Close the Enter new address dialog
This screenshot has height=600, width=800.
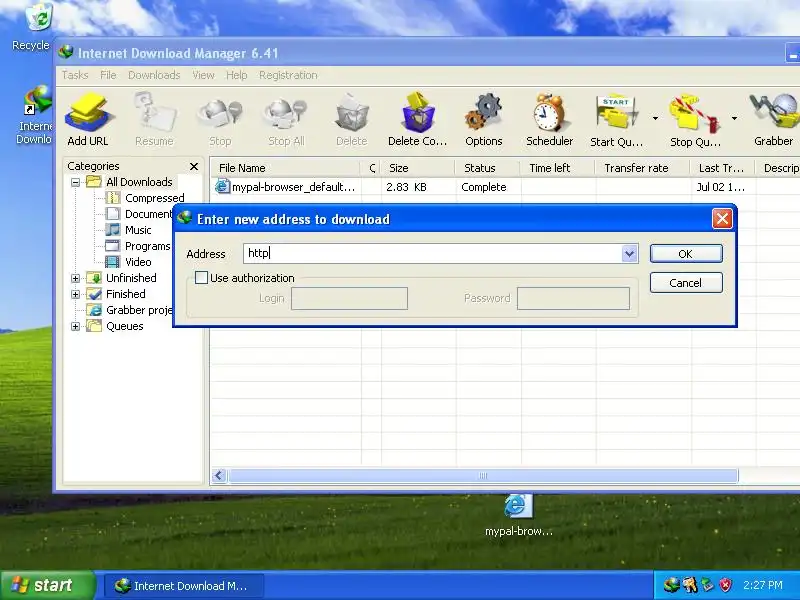click(722, 219)
